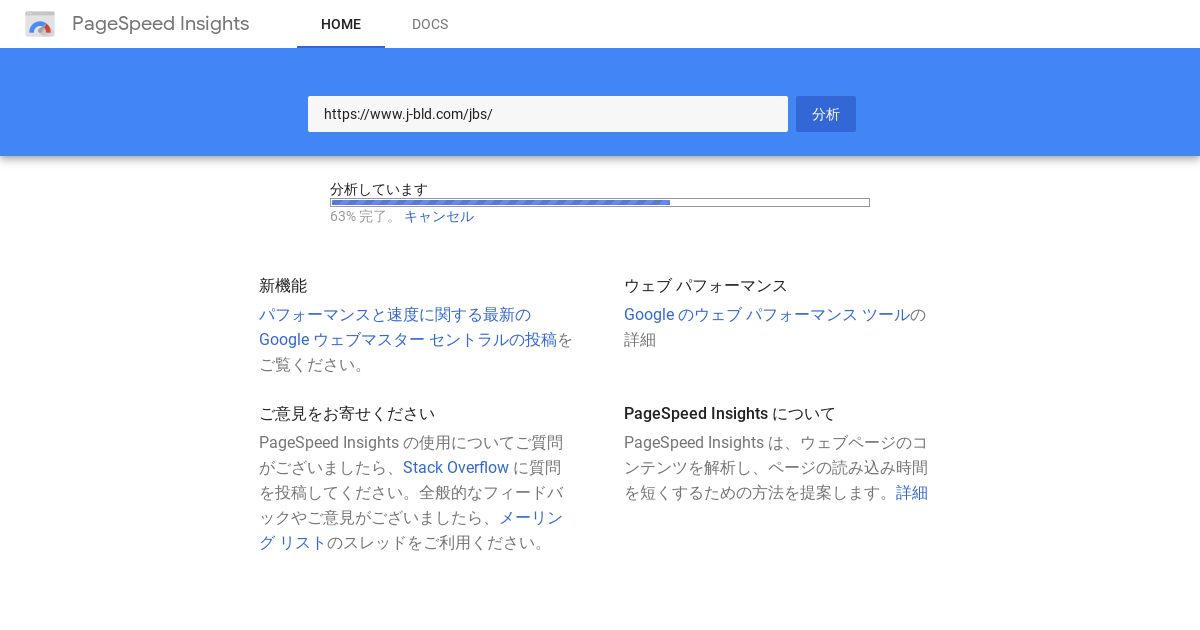Click the 63% 完了 progress text
Image resolution: width=1200 pixels, height=630 pixels.
click(364, 216)
